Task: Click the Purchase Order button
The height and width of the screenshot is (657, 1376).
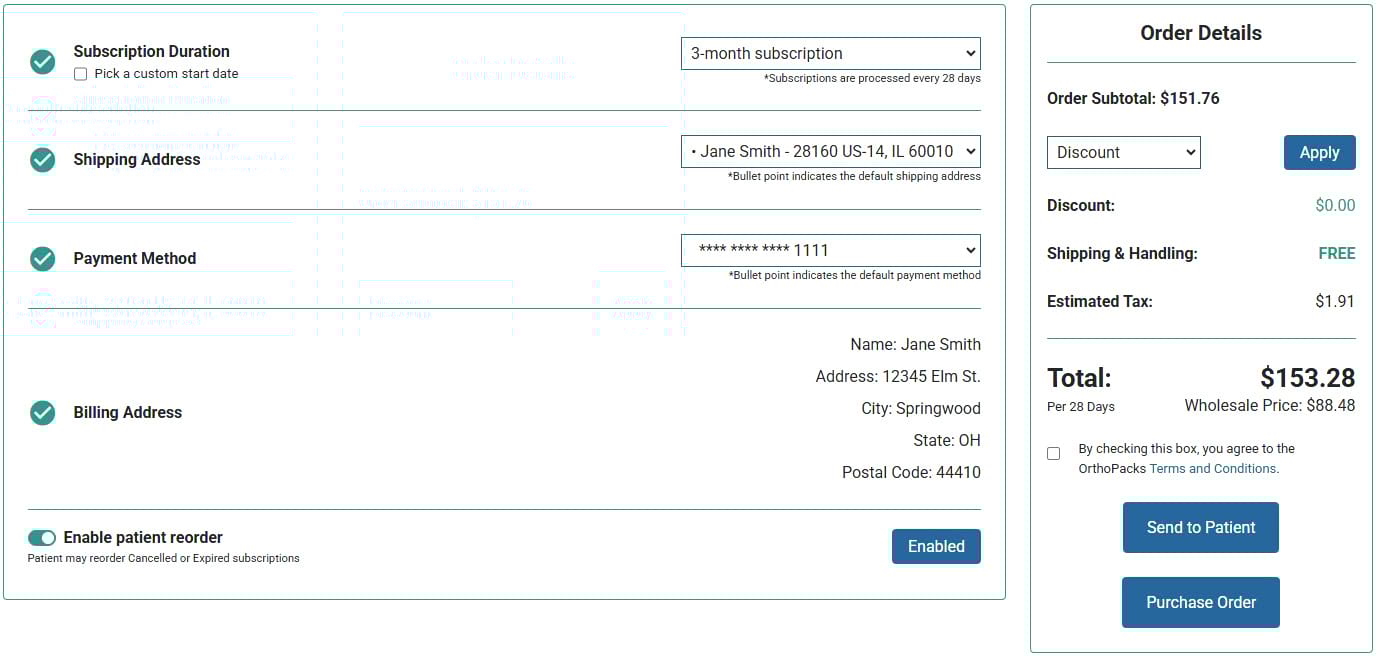Action: 1200,602
